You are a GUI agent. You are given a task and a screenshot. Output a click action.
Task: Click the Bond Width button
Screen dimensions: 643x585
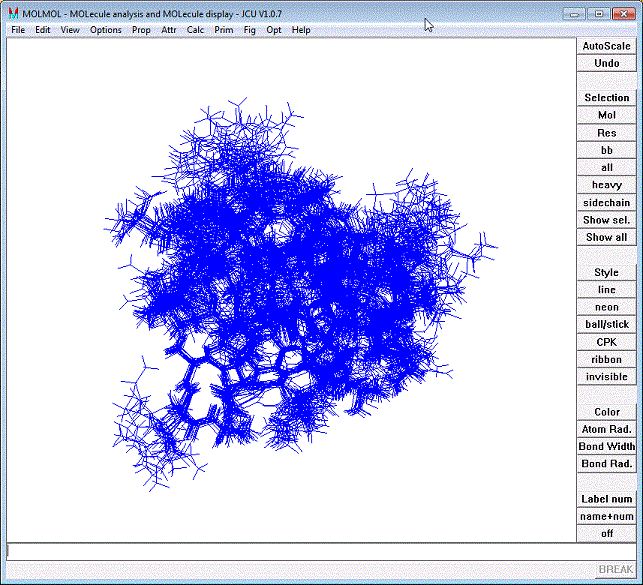coord(607,446)
